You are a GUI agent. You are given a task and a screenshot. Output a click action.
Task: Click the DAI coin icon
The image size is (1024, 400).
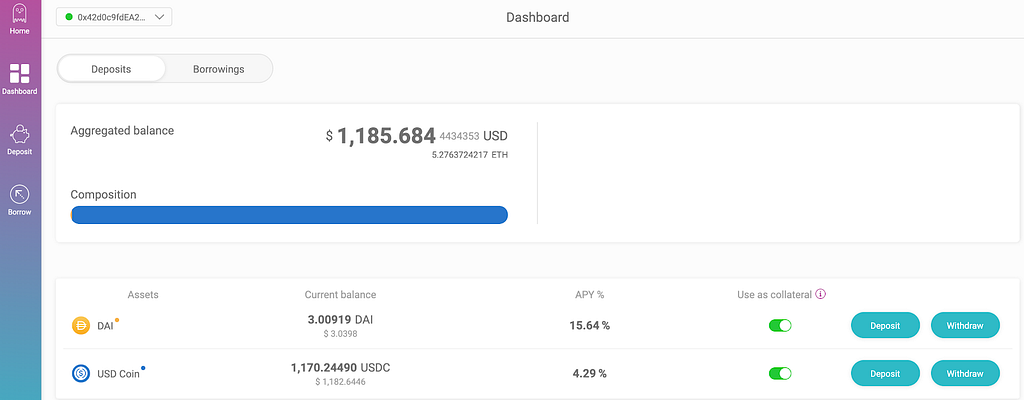(81, 326)
